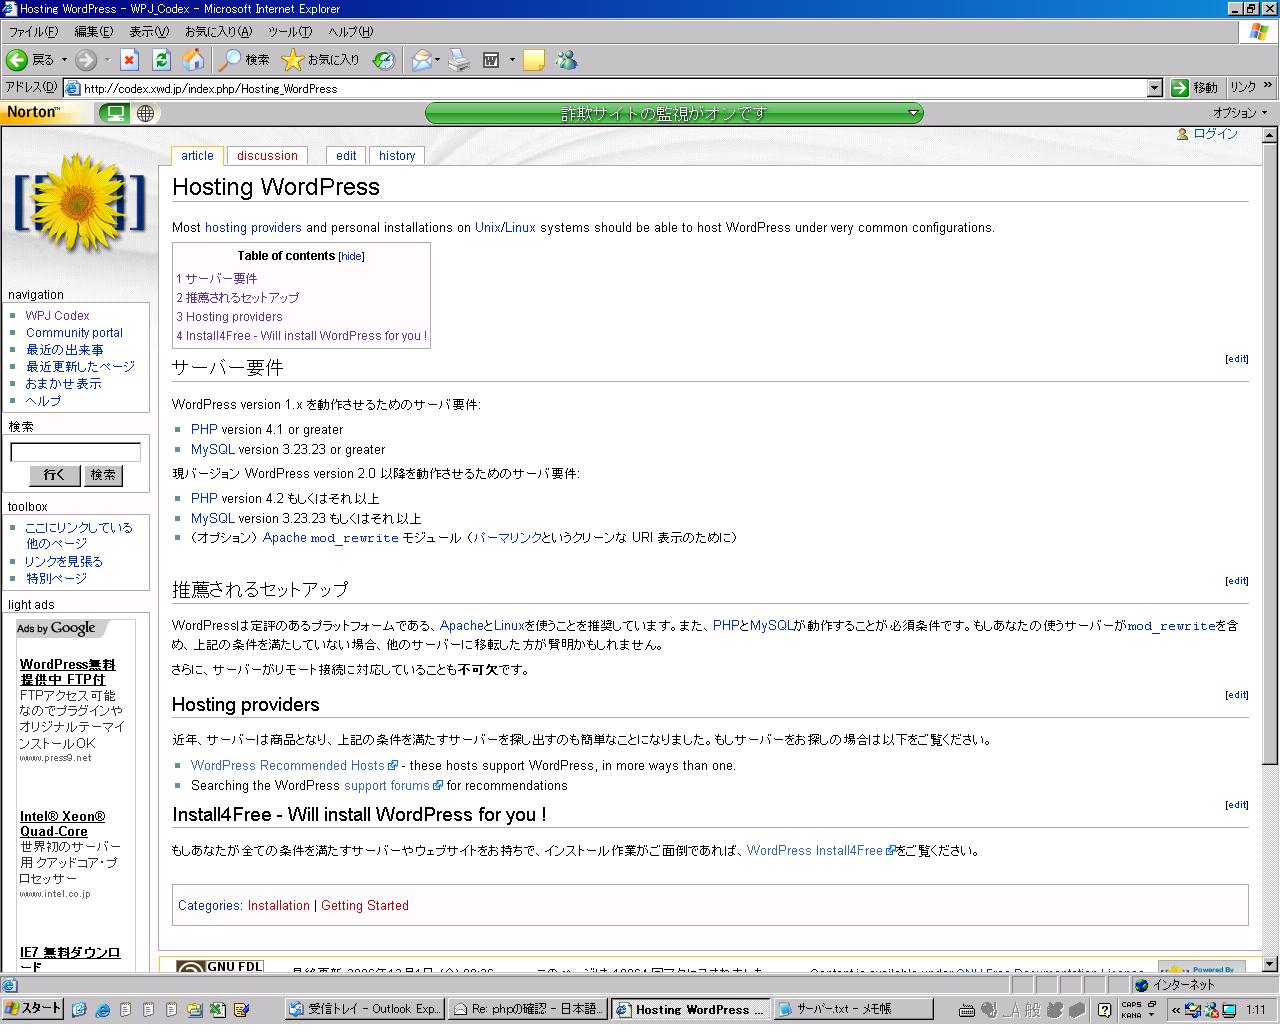Viewport: 1280px width, 1033px height.
Task: Open IME help question mark icon
Action: (x=1104, y=1009)
